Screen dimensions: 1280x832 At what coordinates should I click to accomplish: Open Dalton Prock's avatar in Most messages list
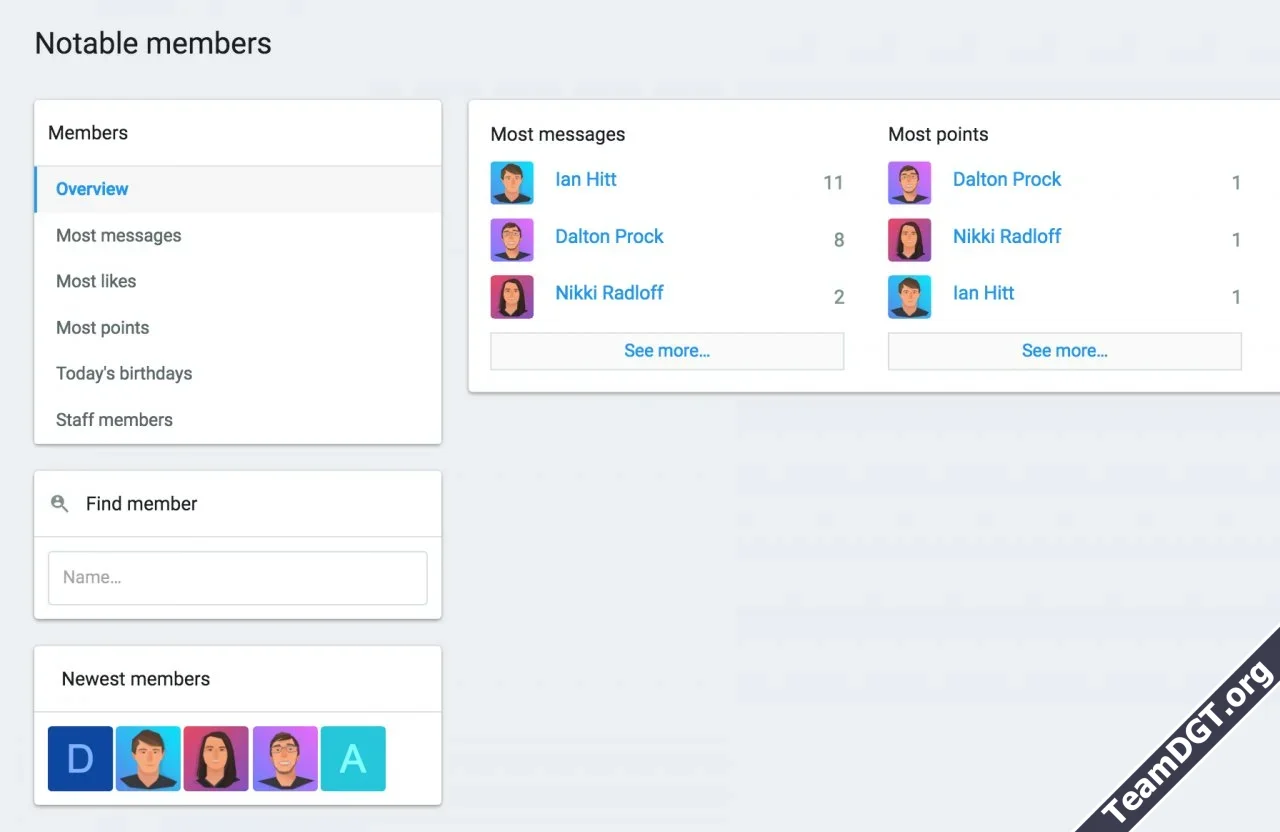(x=512, y=240)
